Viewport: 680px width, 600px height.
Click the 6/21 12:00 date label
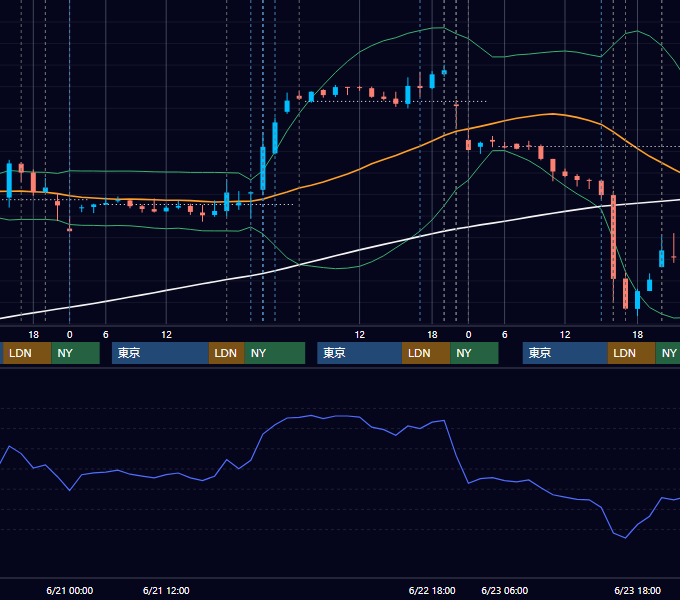click(166, 590)
